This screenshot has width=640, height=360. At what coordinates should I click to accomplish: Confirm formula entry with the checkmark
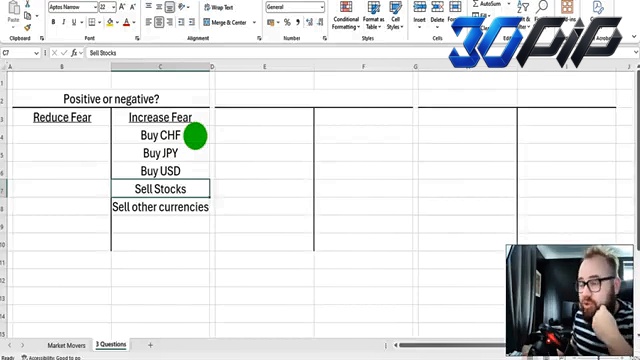pos(64,53)
